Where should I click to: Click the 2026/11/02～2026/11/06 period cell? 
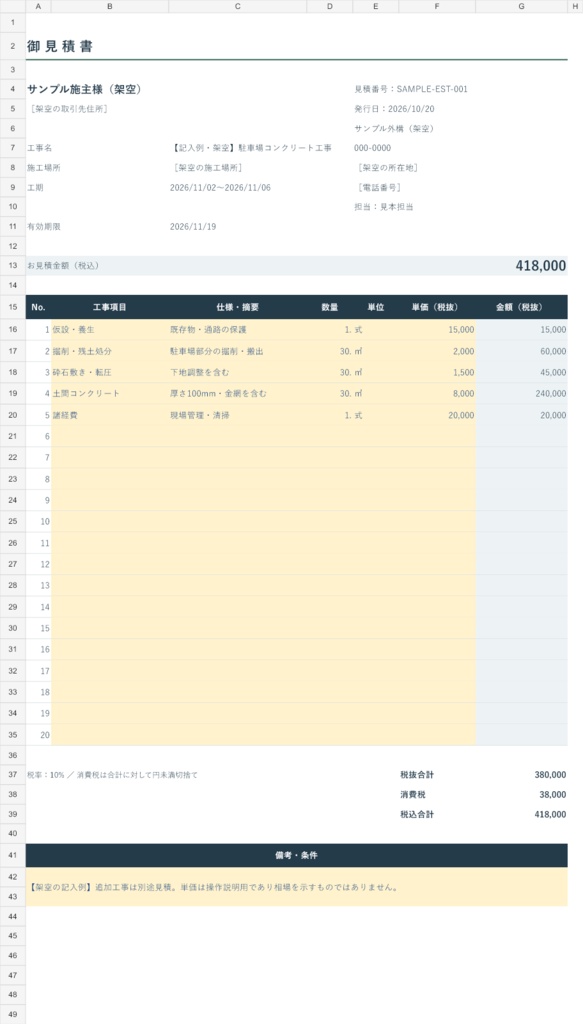click(x=220, y=187)
